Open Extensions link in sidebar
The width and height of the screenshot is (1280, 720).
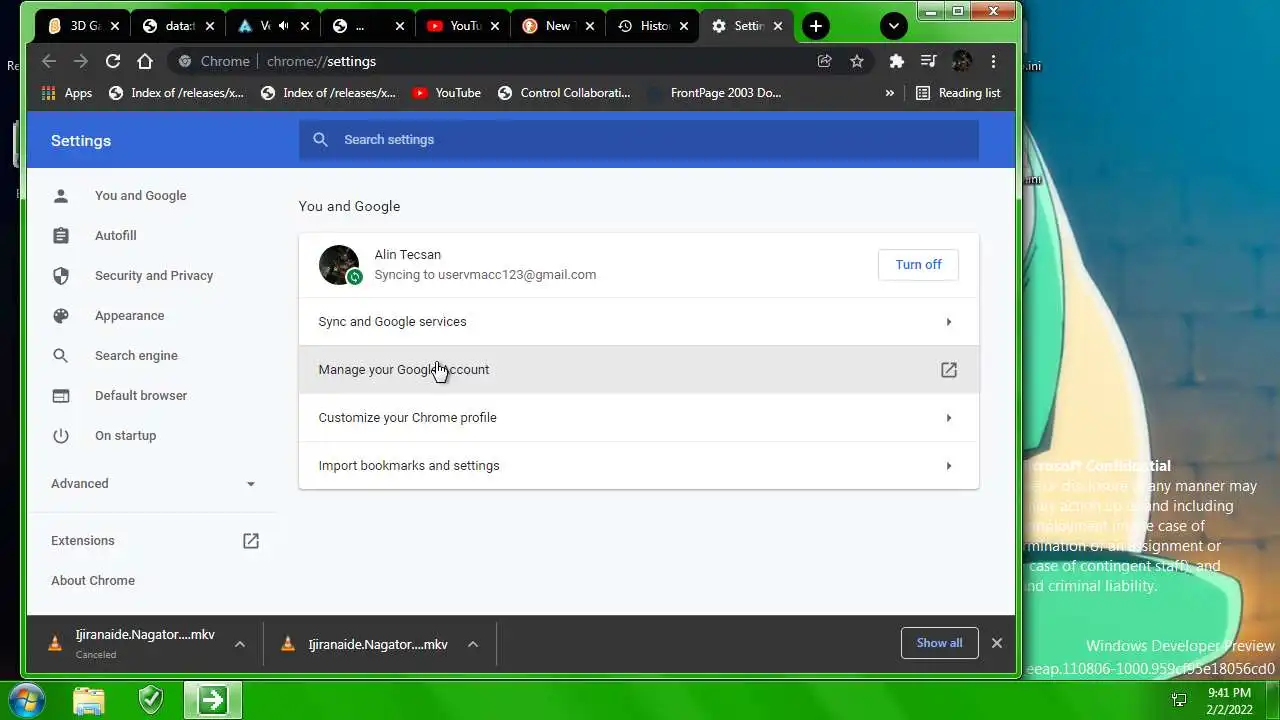point(155,541)
